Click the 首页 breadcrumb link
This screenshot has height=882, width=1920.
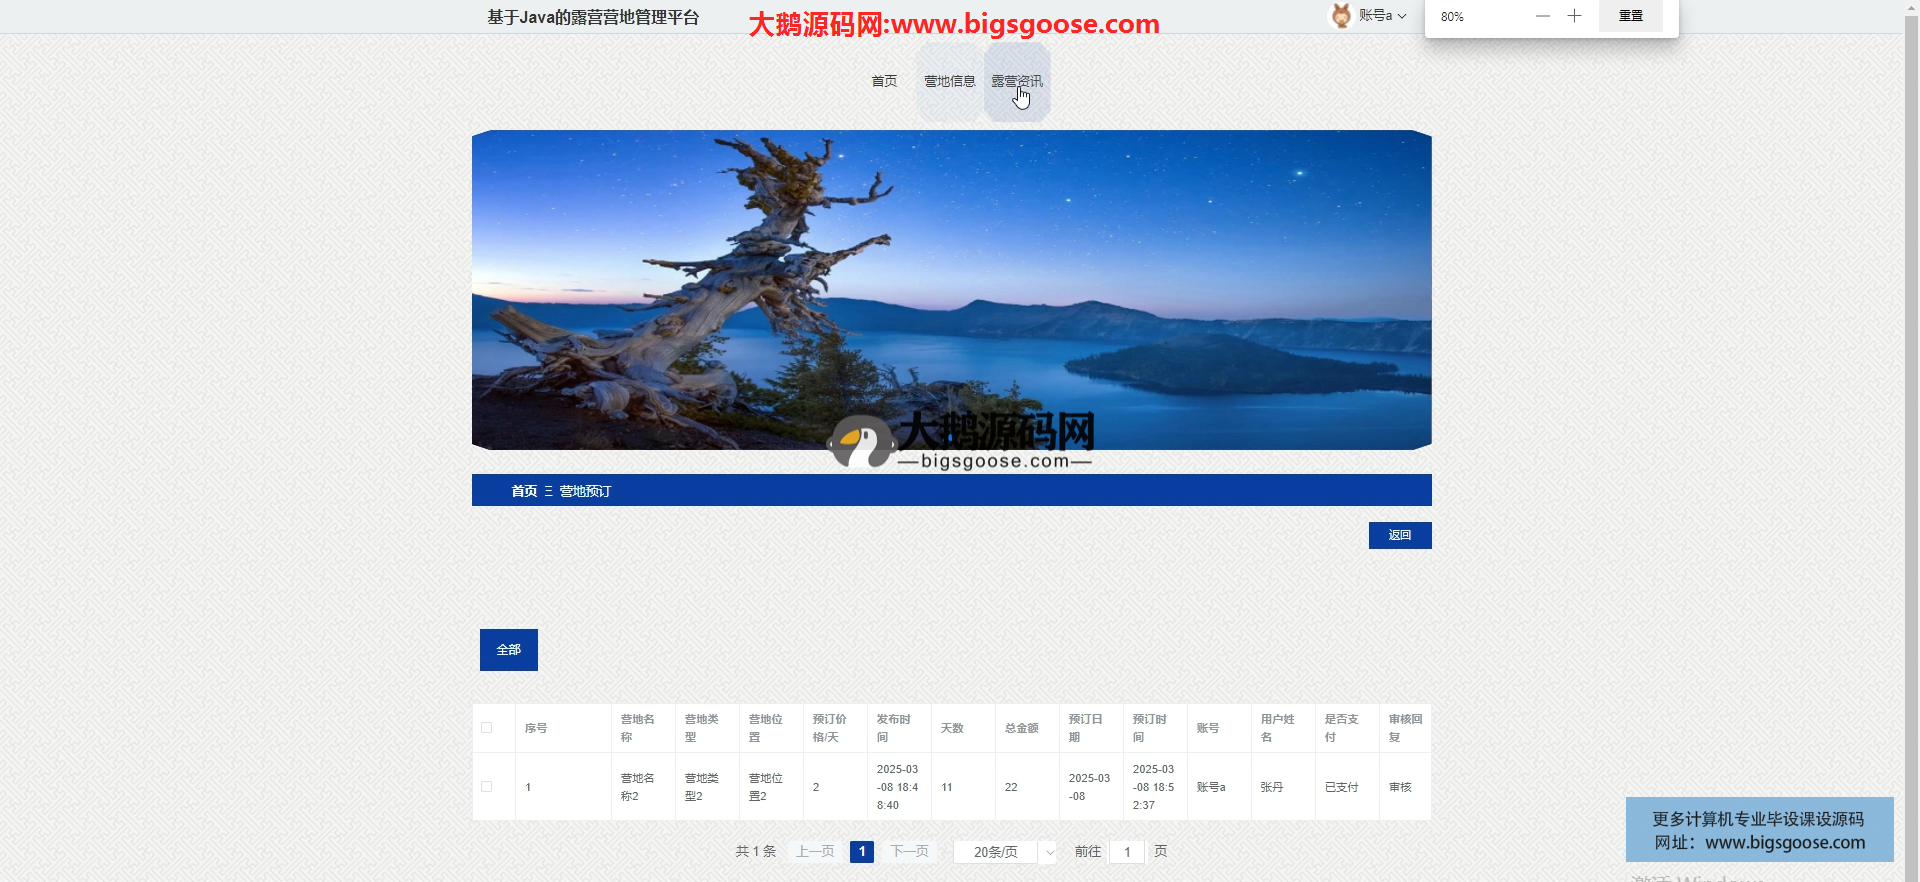524,491
